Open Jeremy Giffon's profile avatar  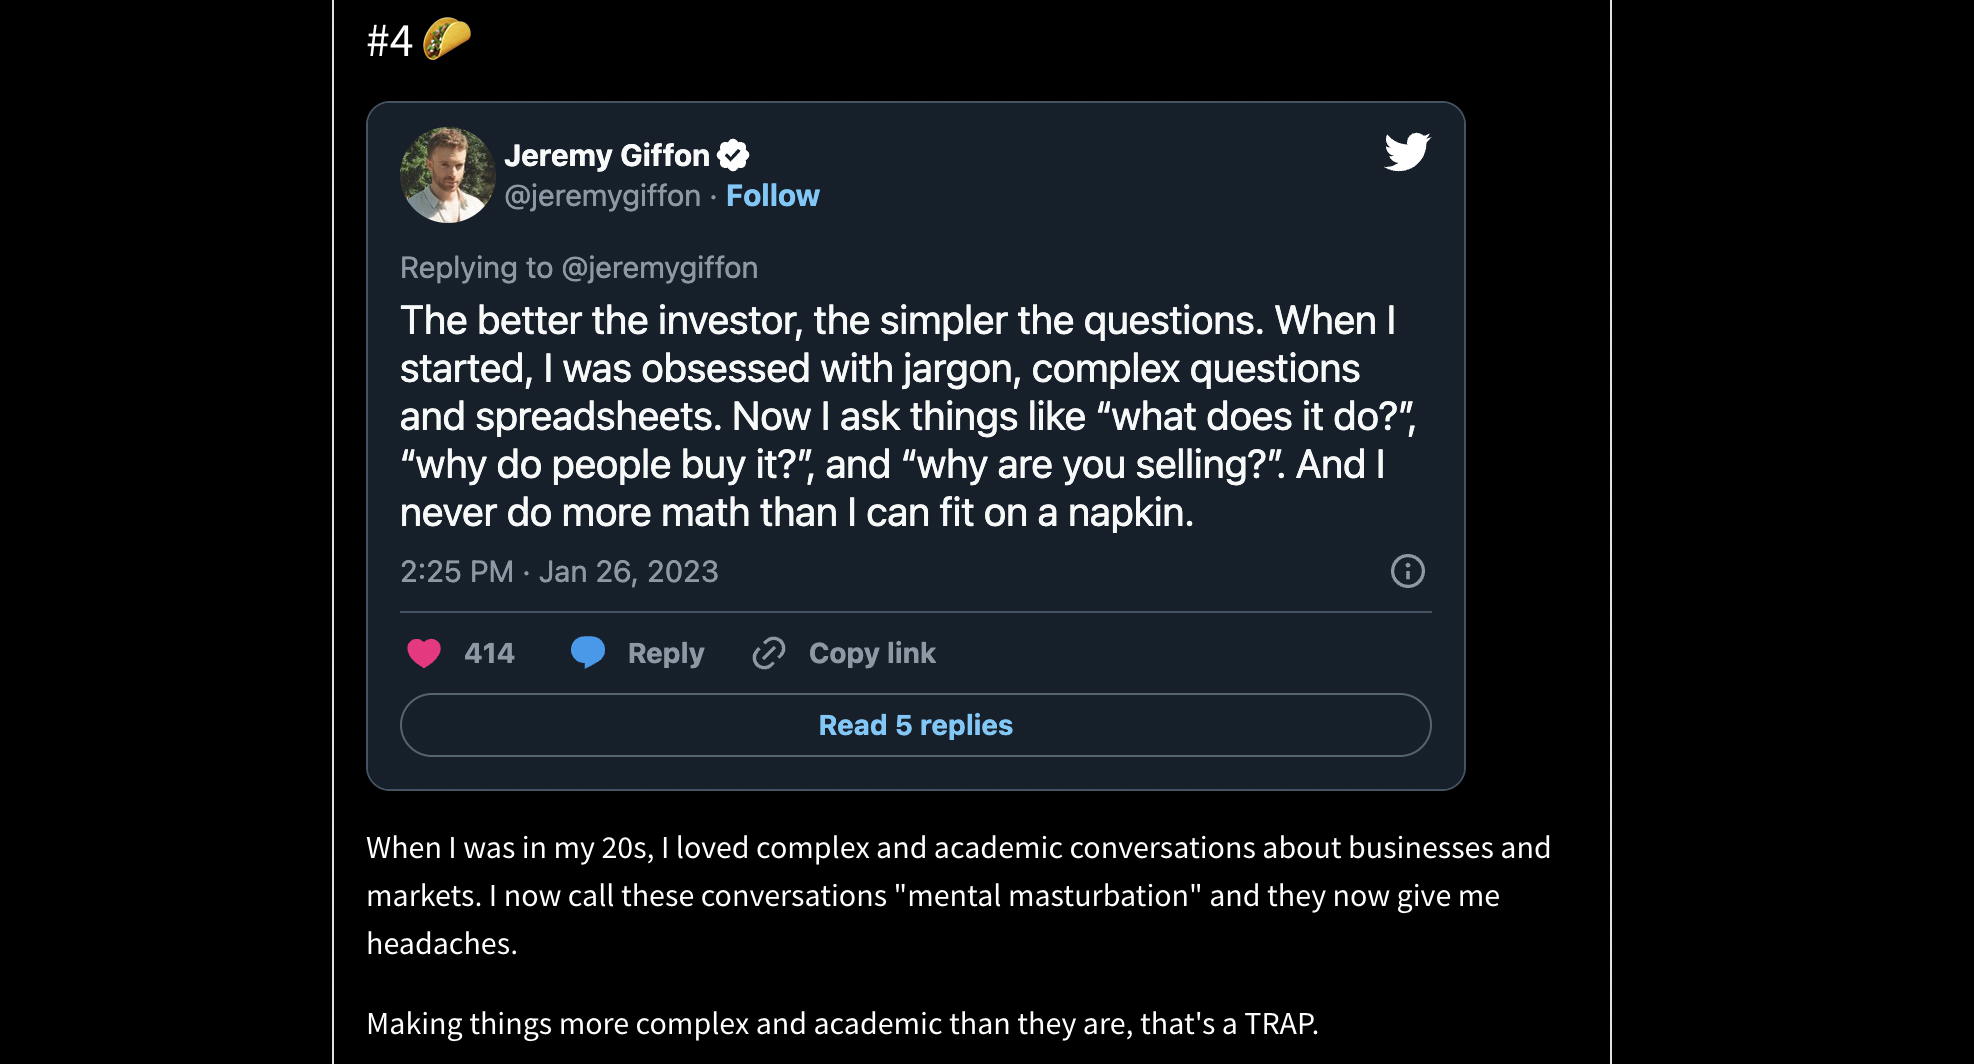click(x=448, y=175)
